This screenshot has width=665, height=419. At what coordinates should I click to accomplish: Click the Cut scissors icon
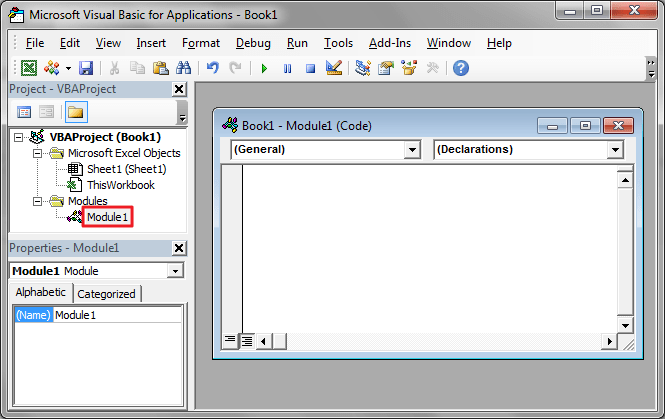114,68
